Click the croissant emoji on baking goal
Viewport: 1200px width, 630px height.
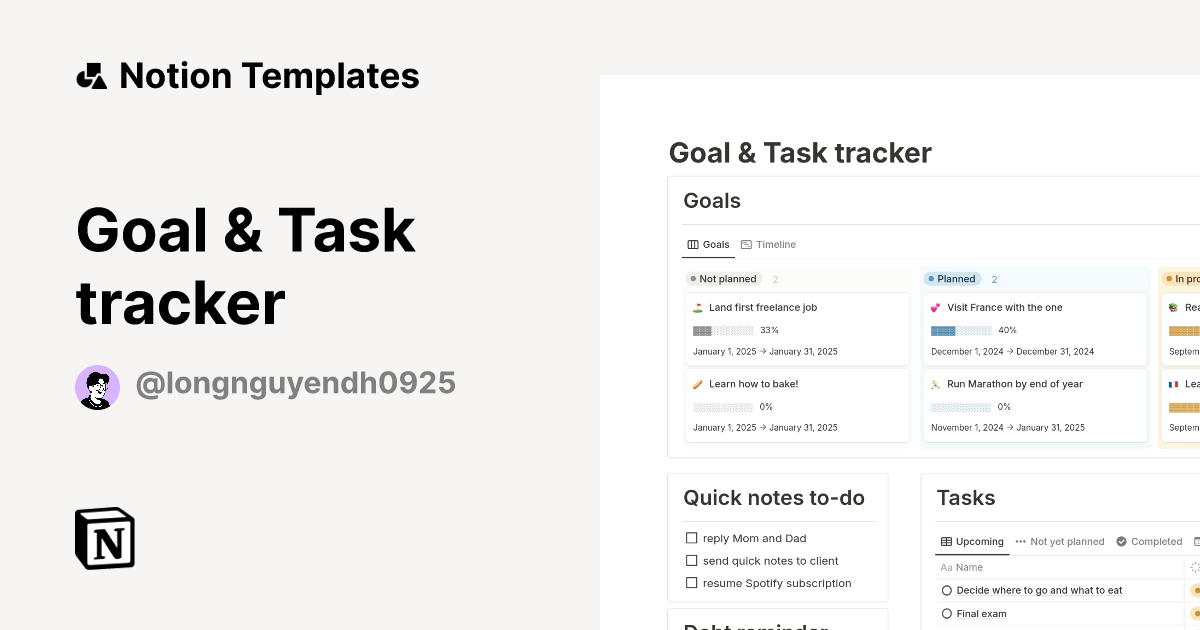(697, 383)
